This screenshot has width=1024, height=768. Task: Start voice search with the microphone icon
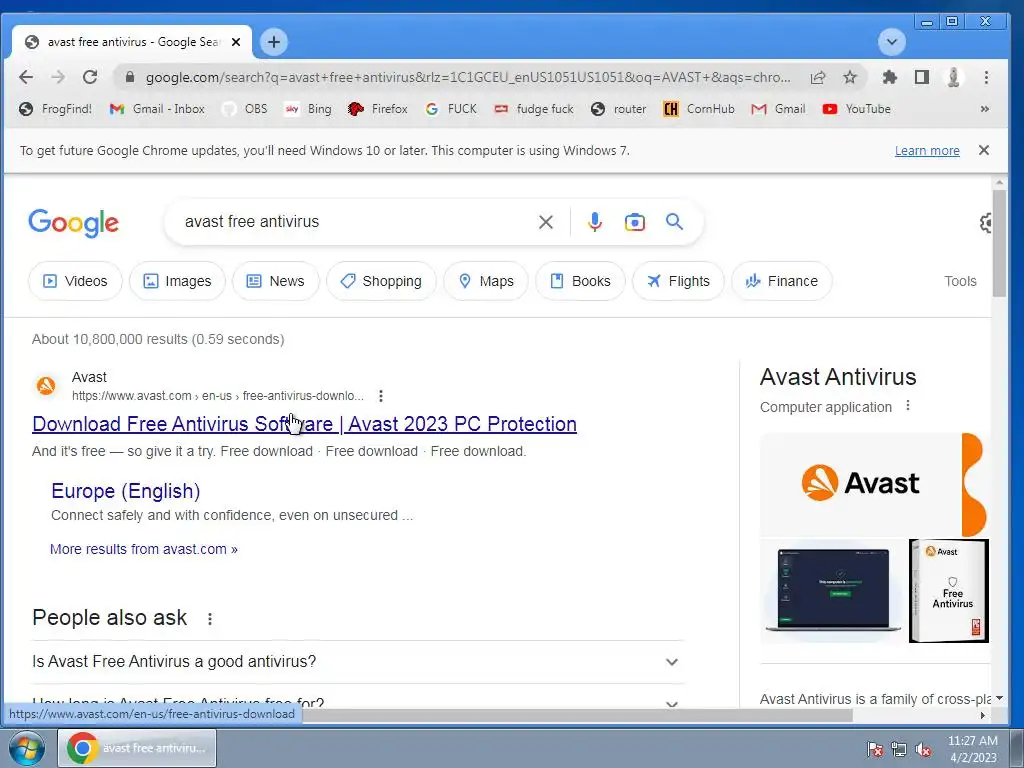pyautogui.click(x=594, y=222)
